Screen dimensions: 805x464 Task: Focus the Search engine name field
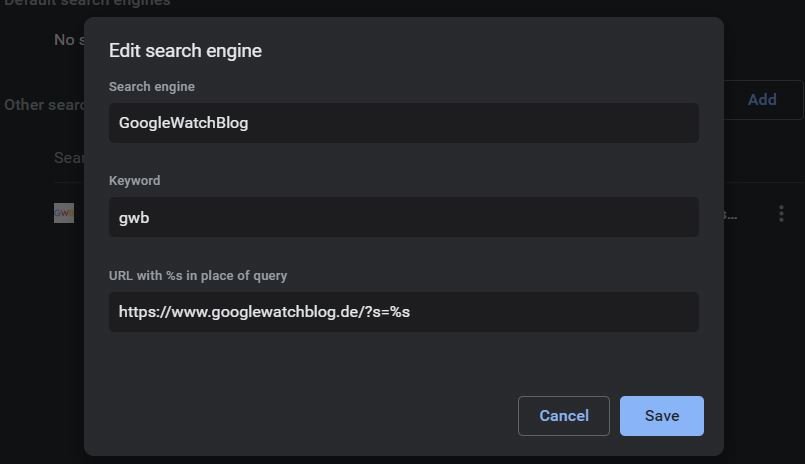pos(403,123)
